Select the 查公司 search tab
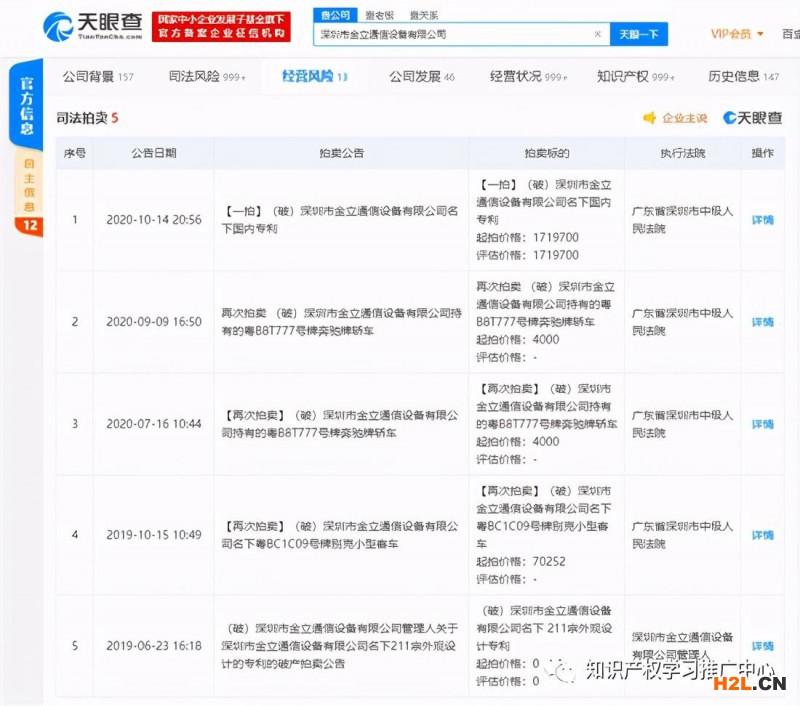 tap(335, 15)
